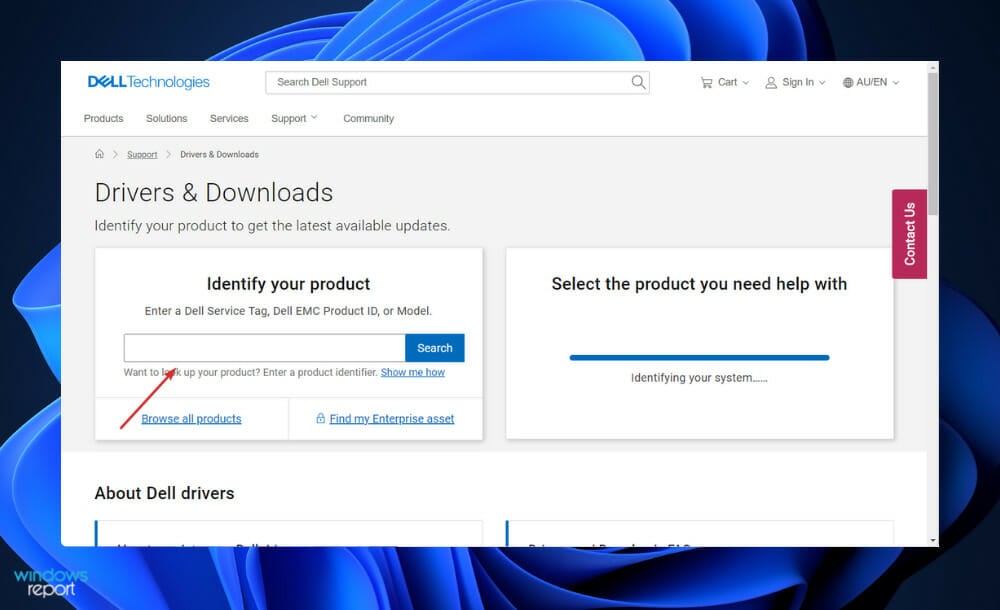Open the Support menu item
Image resolution: width=1000 pixels, height=610 pixels.
288,118
